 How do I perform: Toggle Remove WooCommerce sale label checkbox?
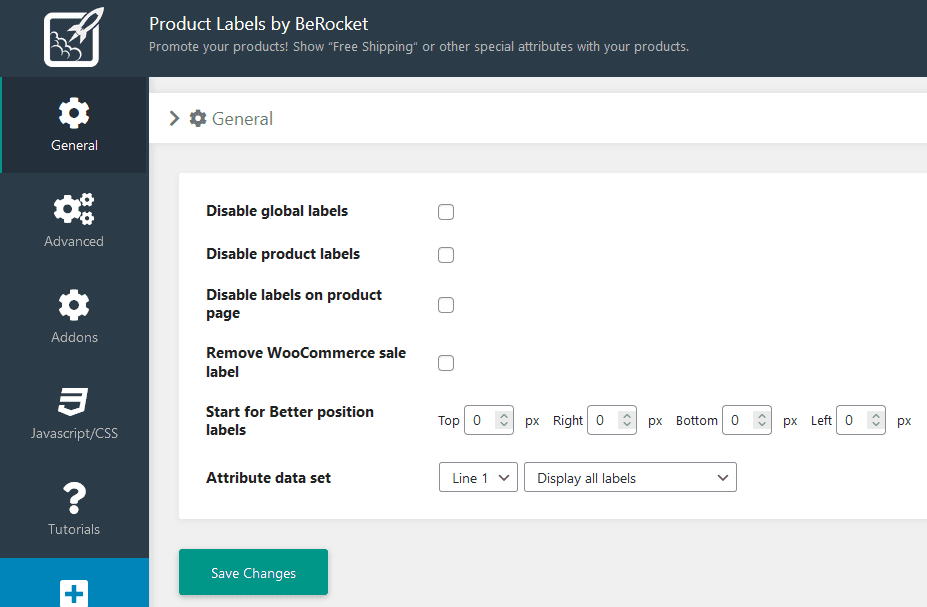[x=446, y=363]
